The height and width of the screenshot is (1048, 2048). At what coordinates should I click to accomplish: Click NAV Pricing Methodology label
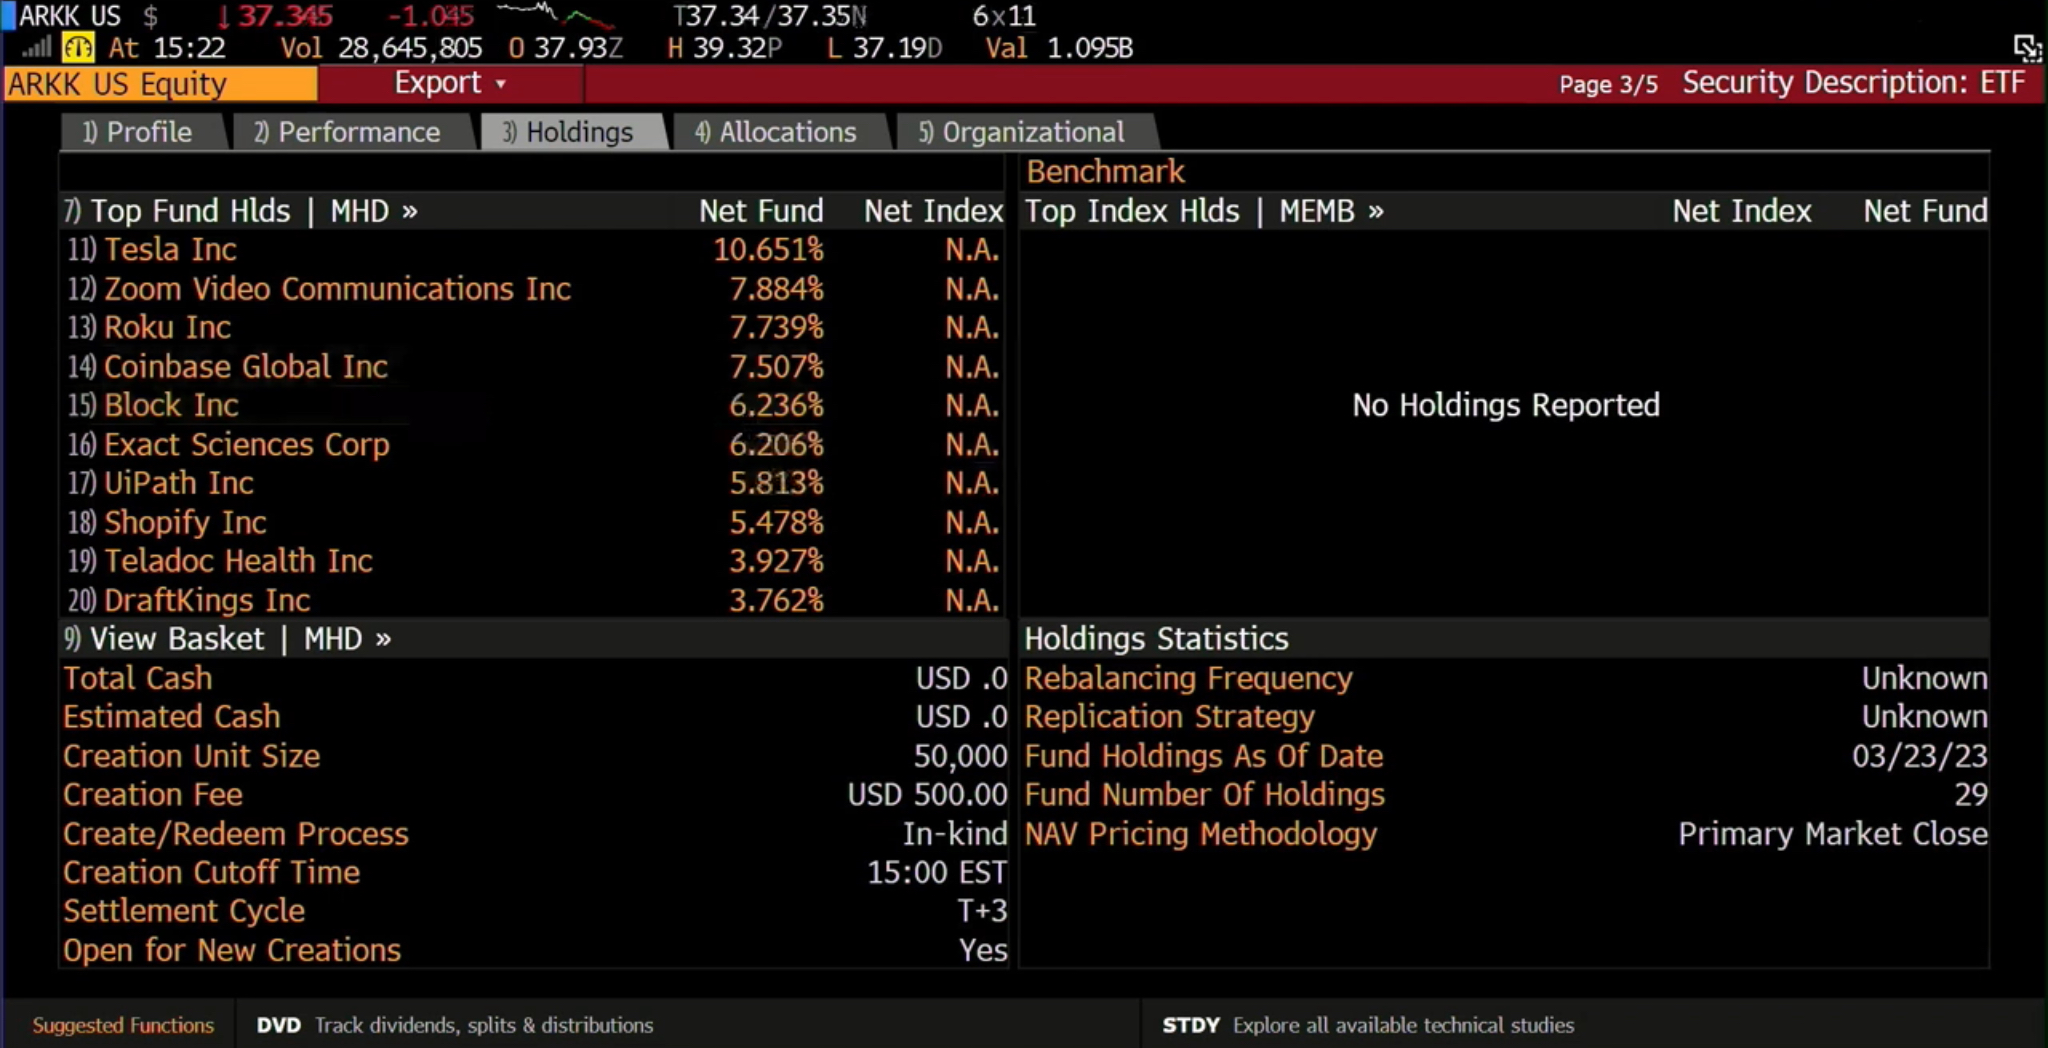[1200, 834]
